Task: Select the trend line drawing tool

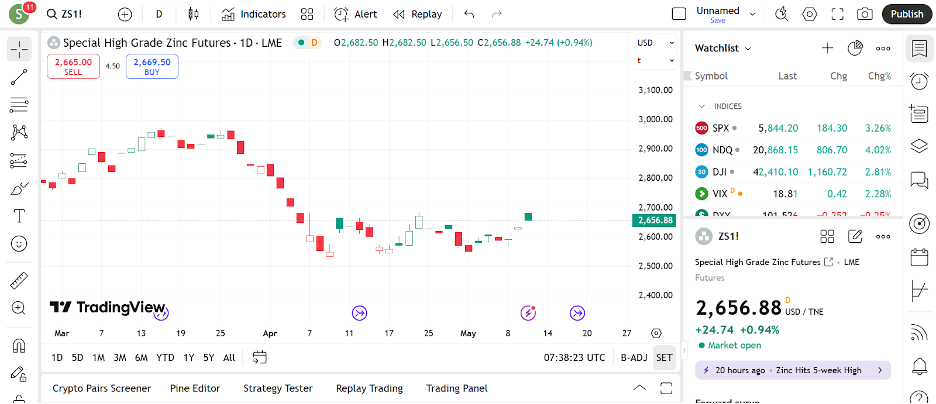Action: [19, 78]
